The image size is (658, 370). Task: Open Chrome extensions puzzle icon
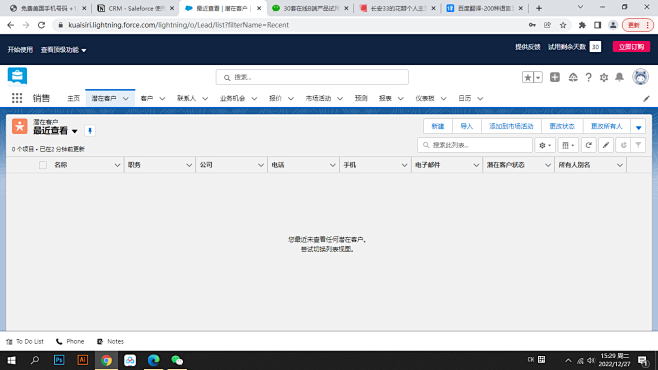point(582,25)
